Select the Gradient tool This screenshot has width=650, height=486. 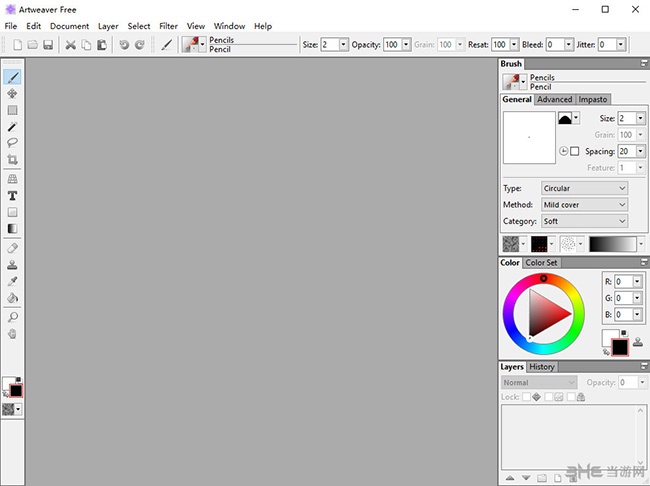click(x=12, y=228)
